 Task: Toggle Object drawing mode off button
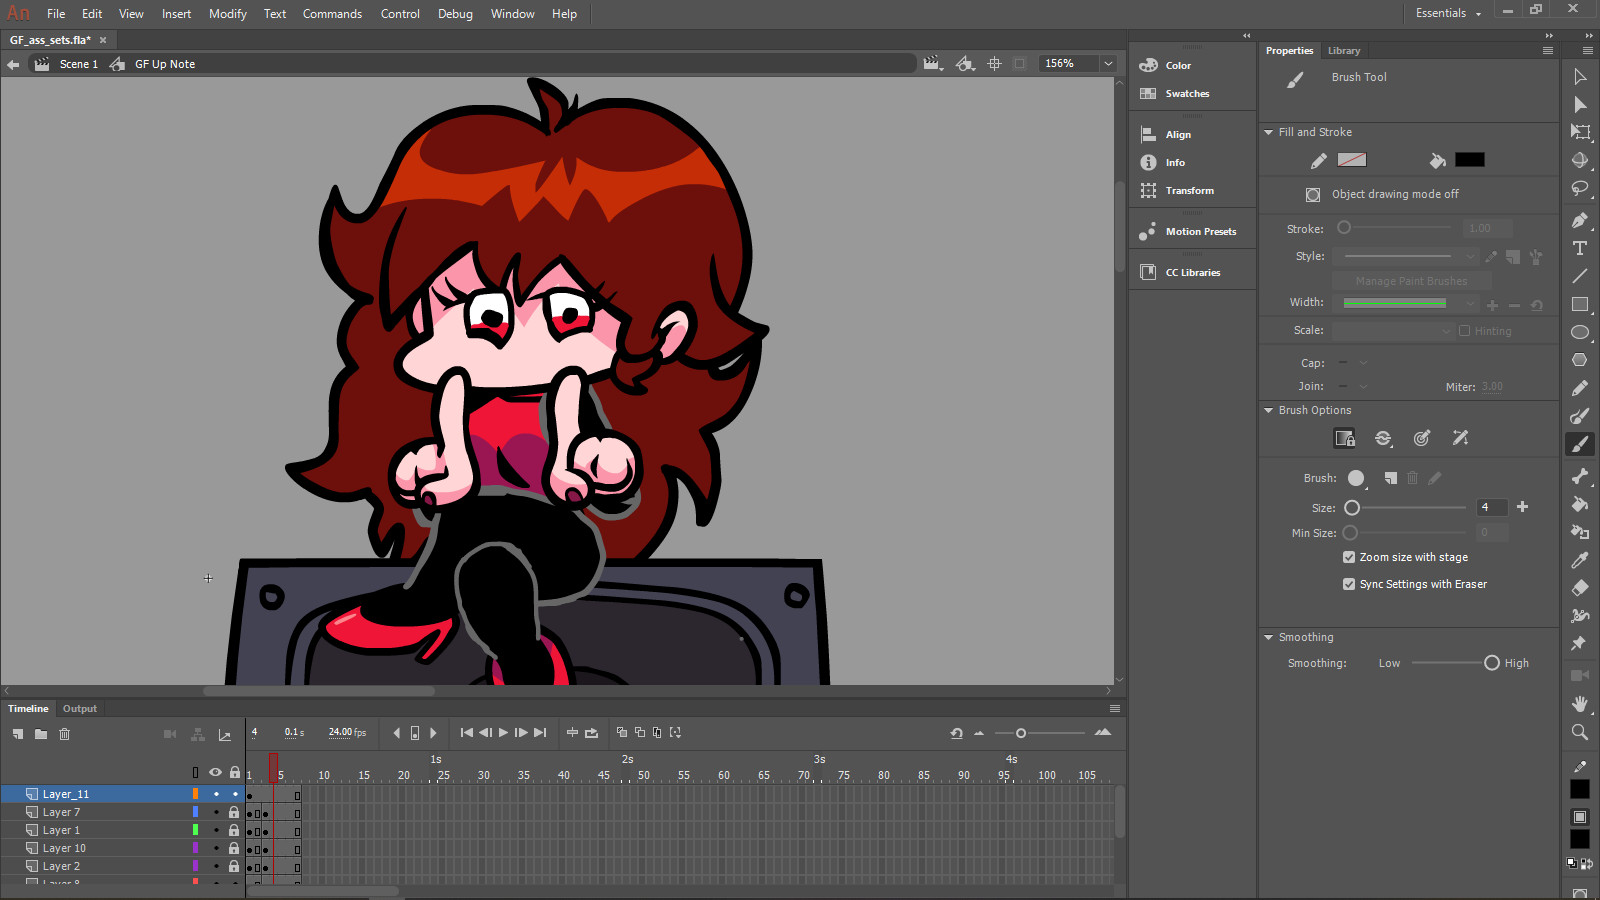pos(1313,194)
